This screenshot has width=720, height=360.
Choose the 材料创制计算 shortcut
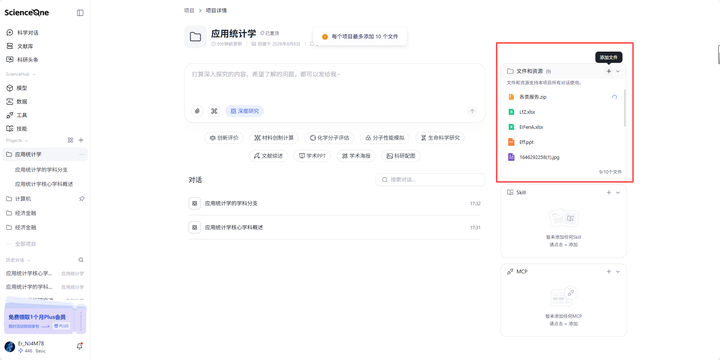(x=274, y=138)
